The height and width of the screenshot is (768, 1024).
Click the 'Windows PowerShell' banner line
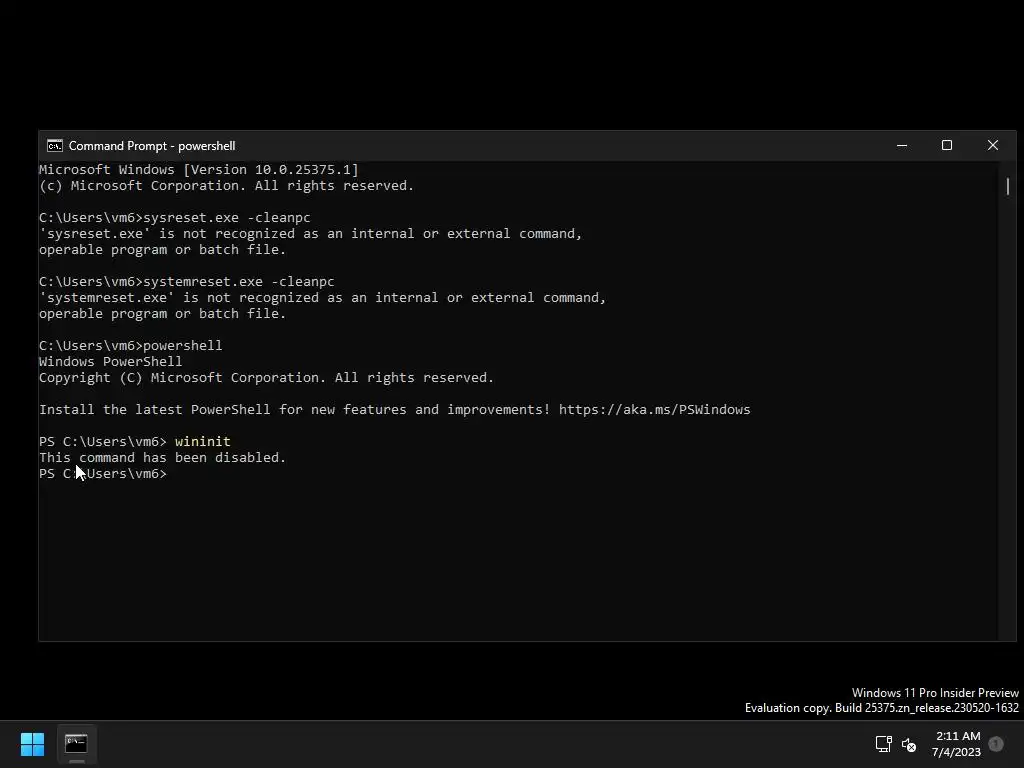click(x=110, y=362)
